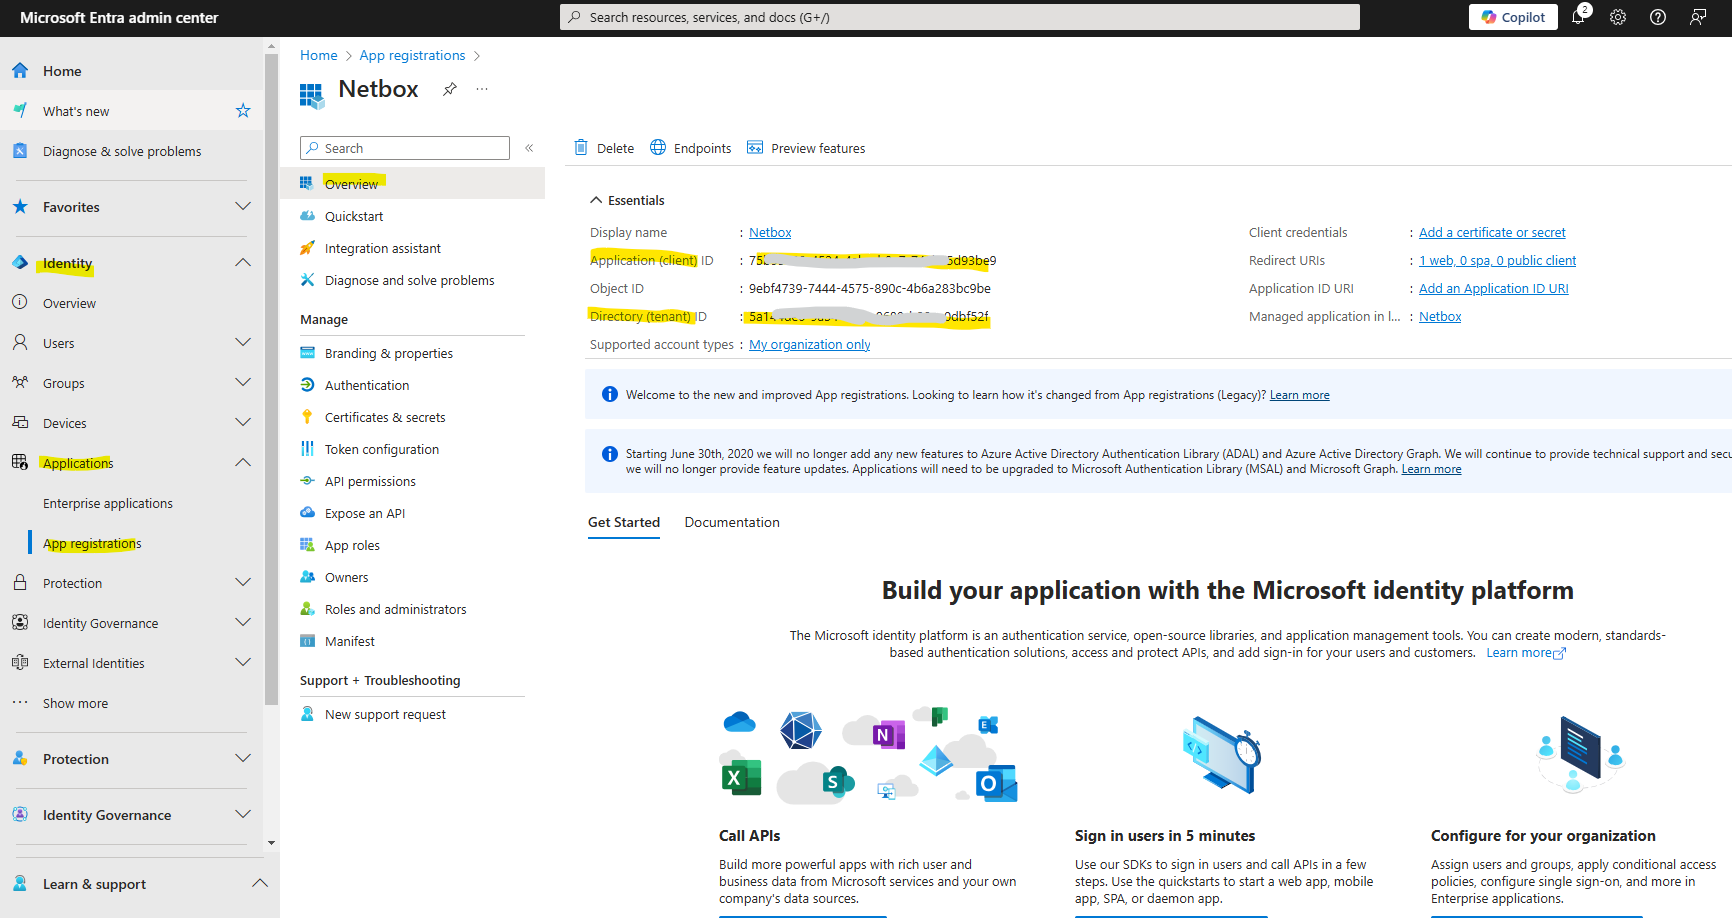Click Add a certificate or secret link

(1492, 232)
